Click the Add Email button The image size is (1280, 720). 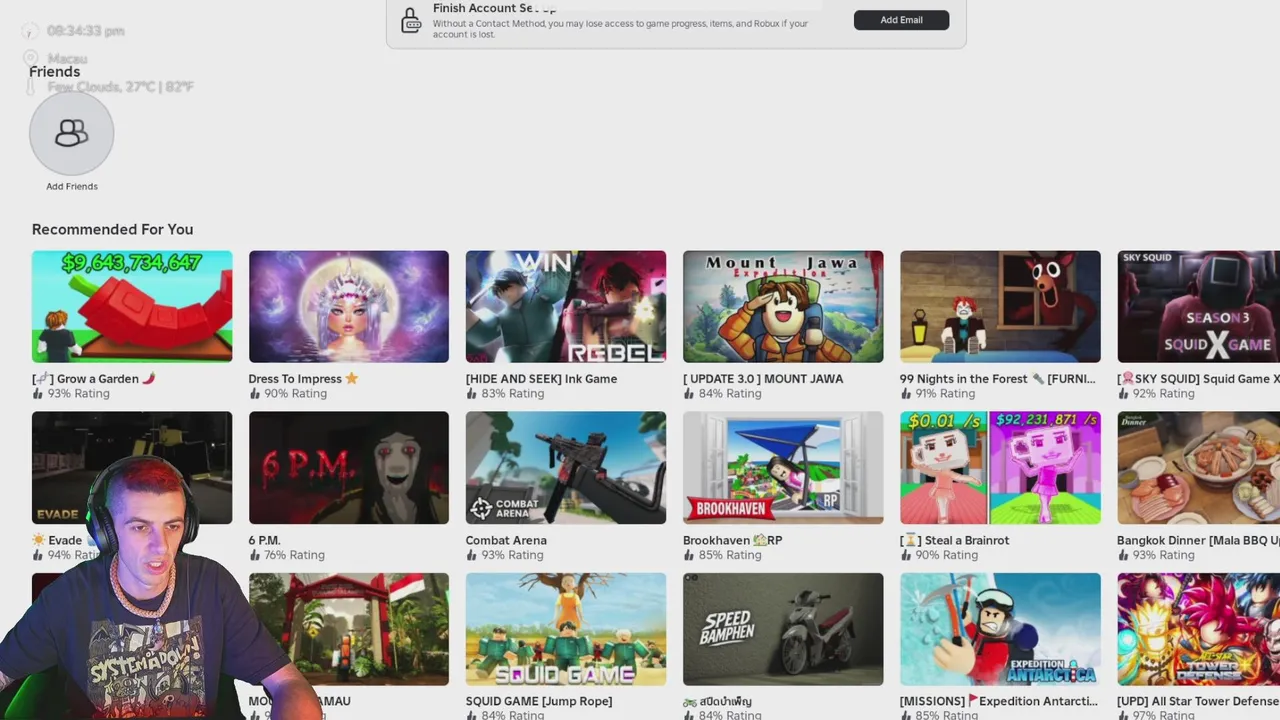901,20
